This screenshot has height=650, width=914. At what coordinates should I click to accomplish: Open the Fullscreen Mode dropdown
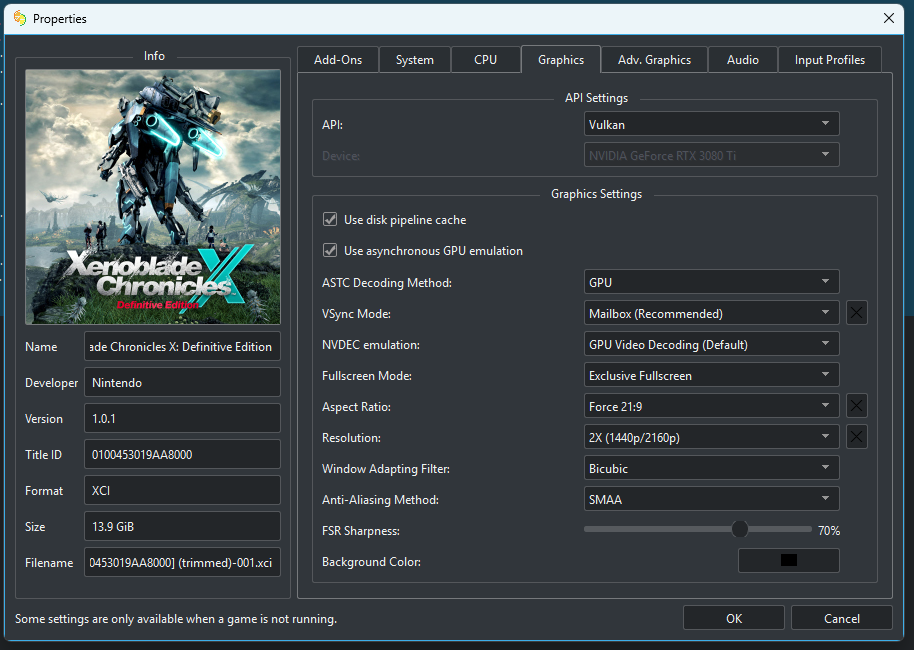(711, 375)
